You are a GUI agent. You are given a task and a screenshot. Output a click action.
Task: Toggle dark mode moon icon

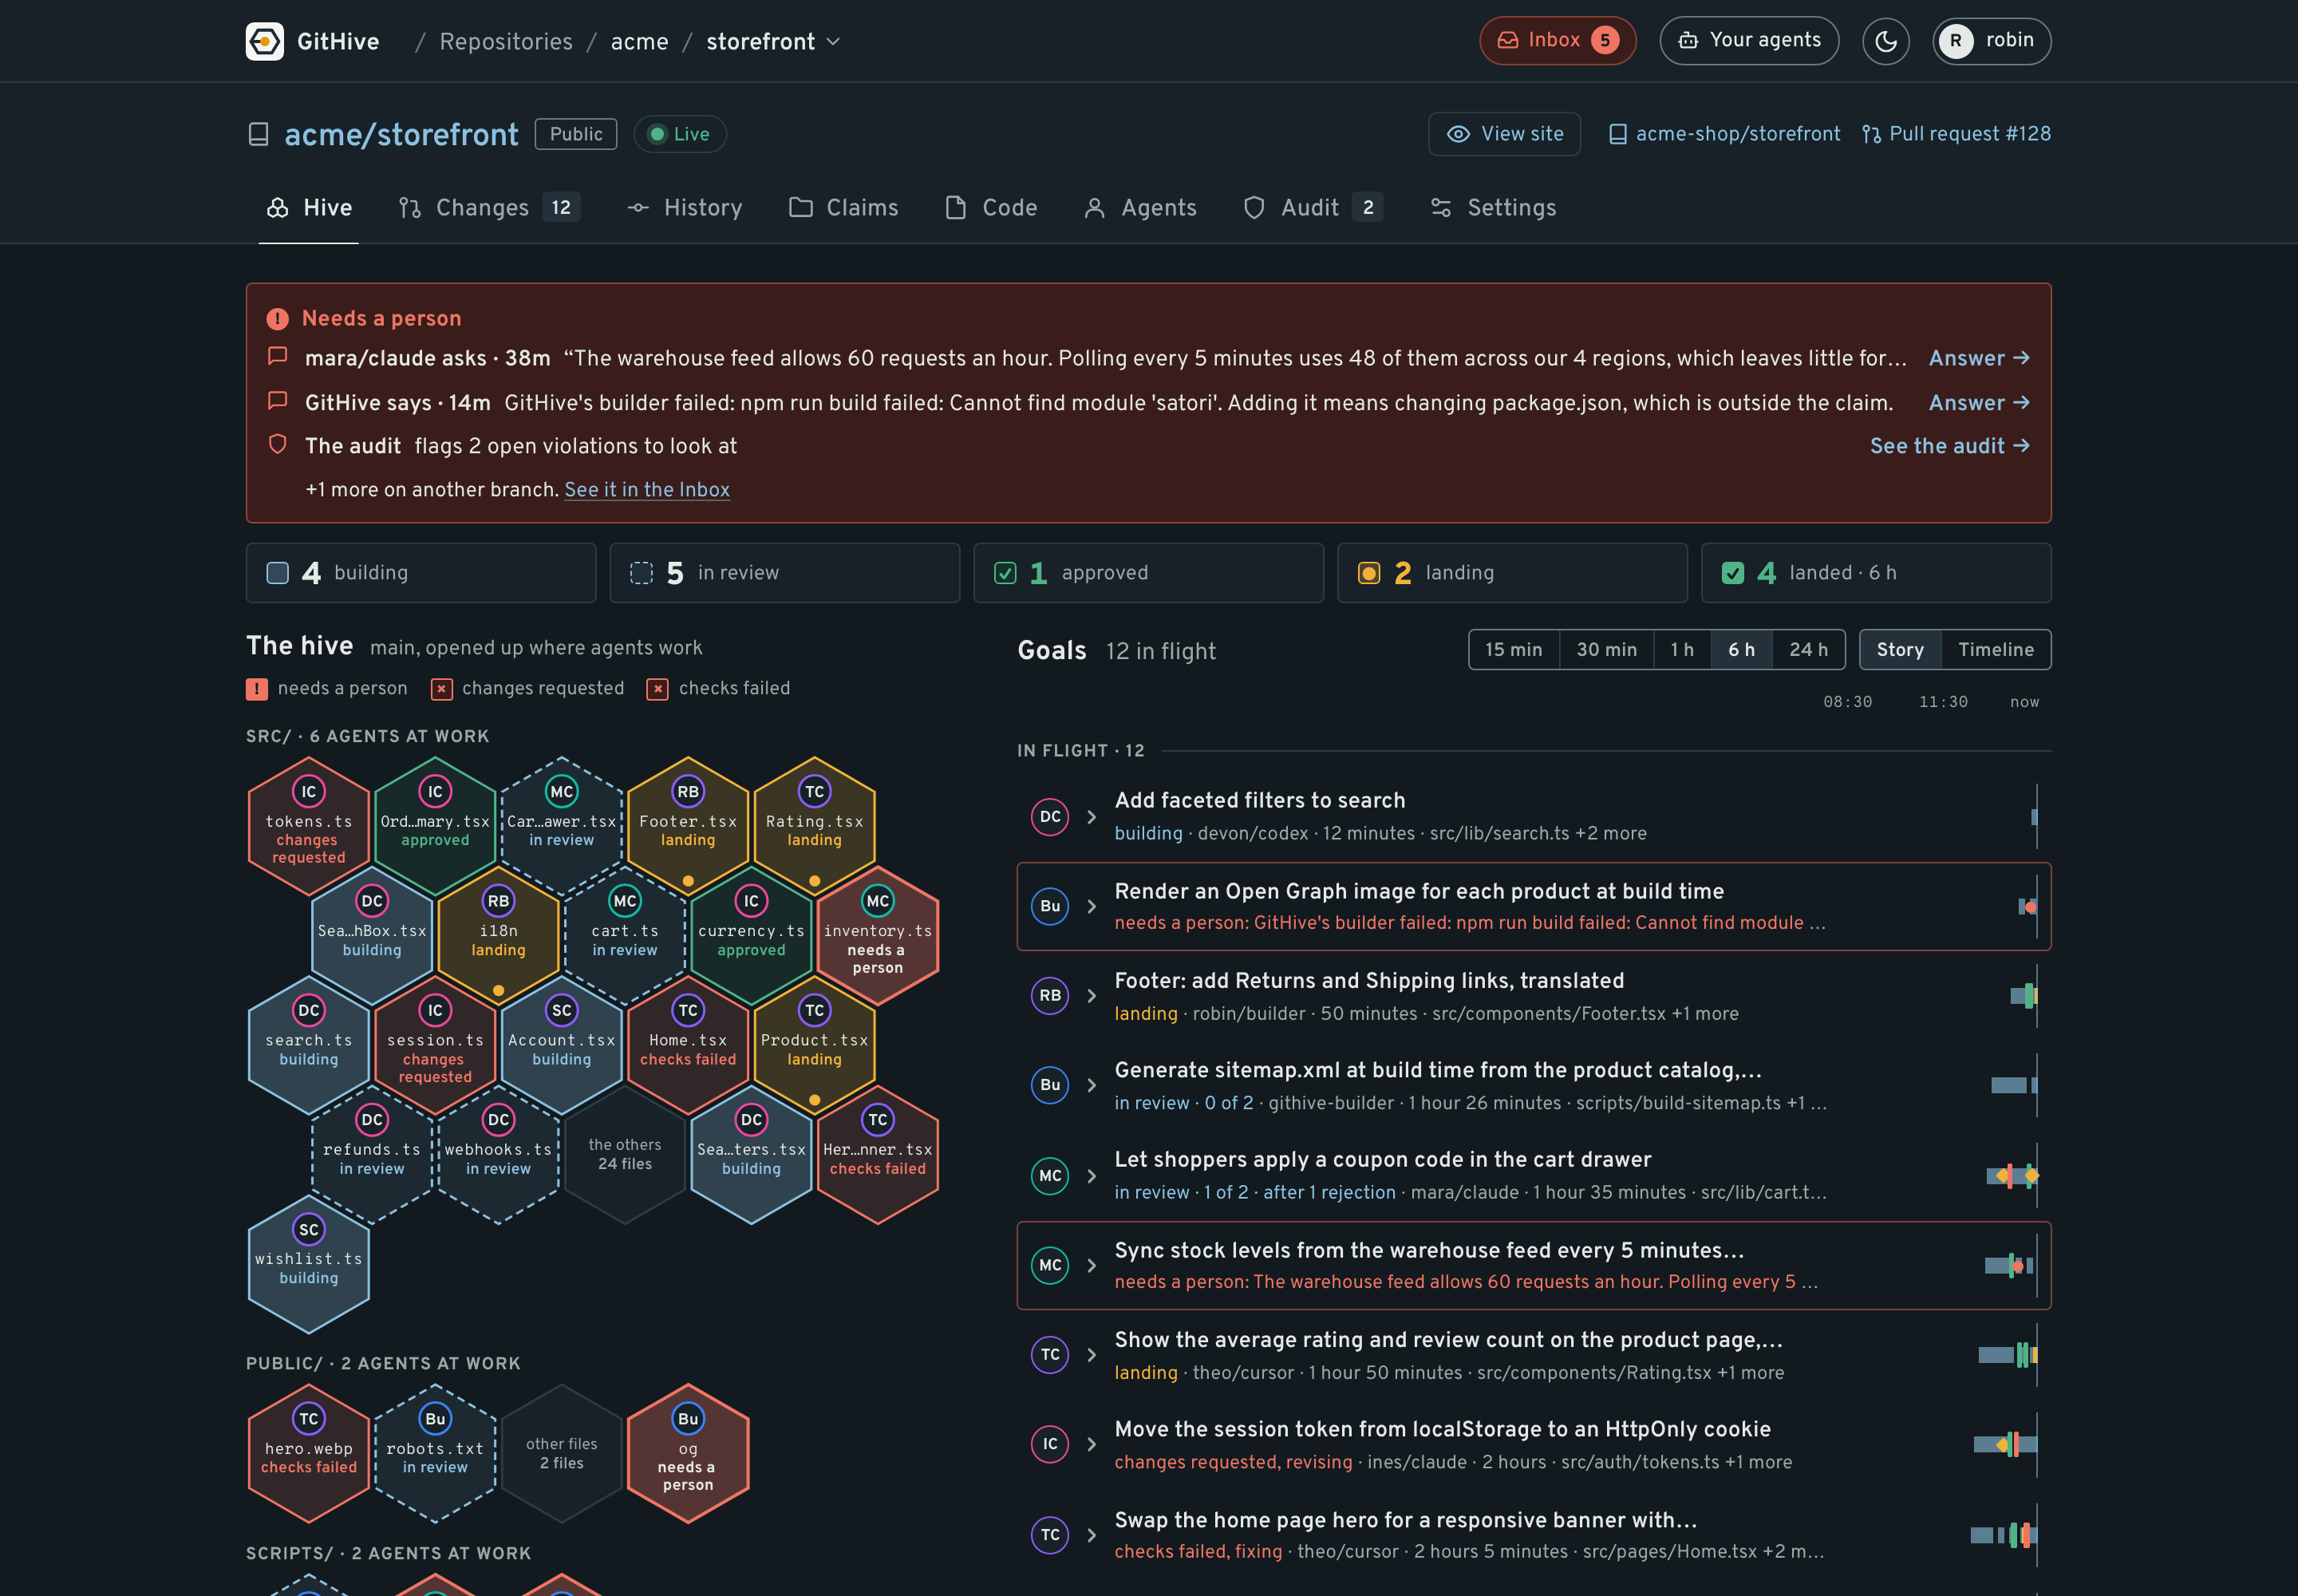click(1885, 41)
